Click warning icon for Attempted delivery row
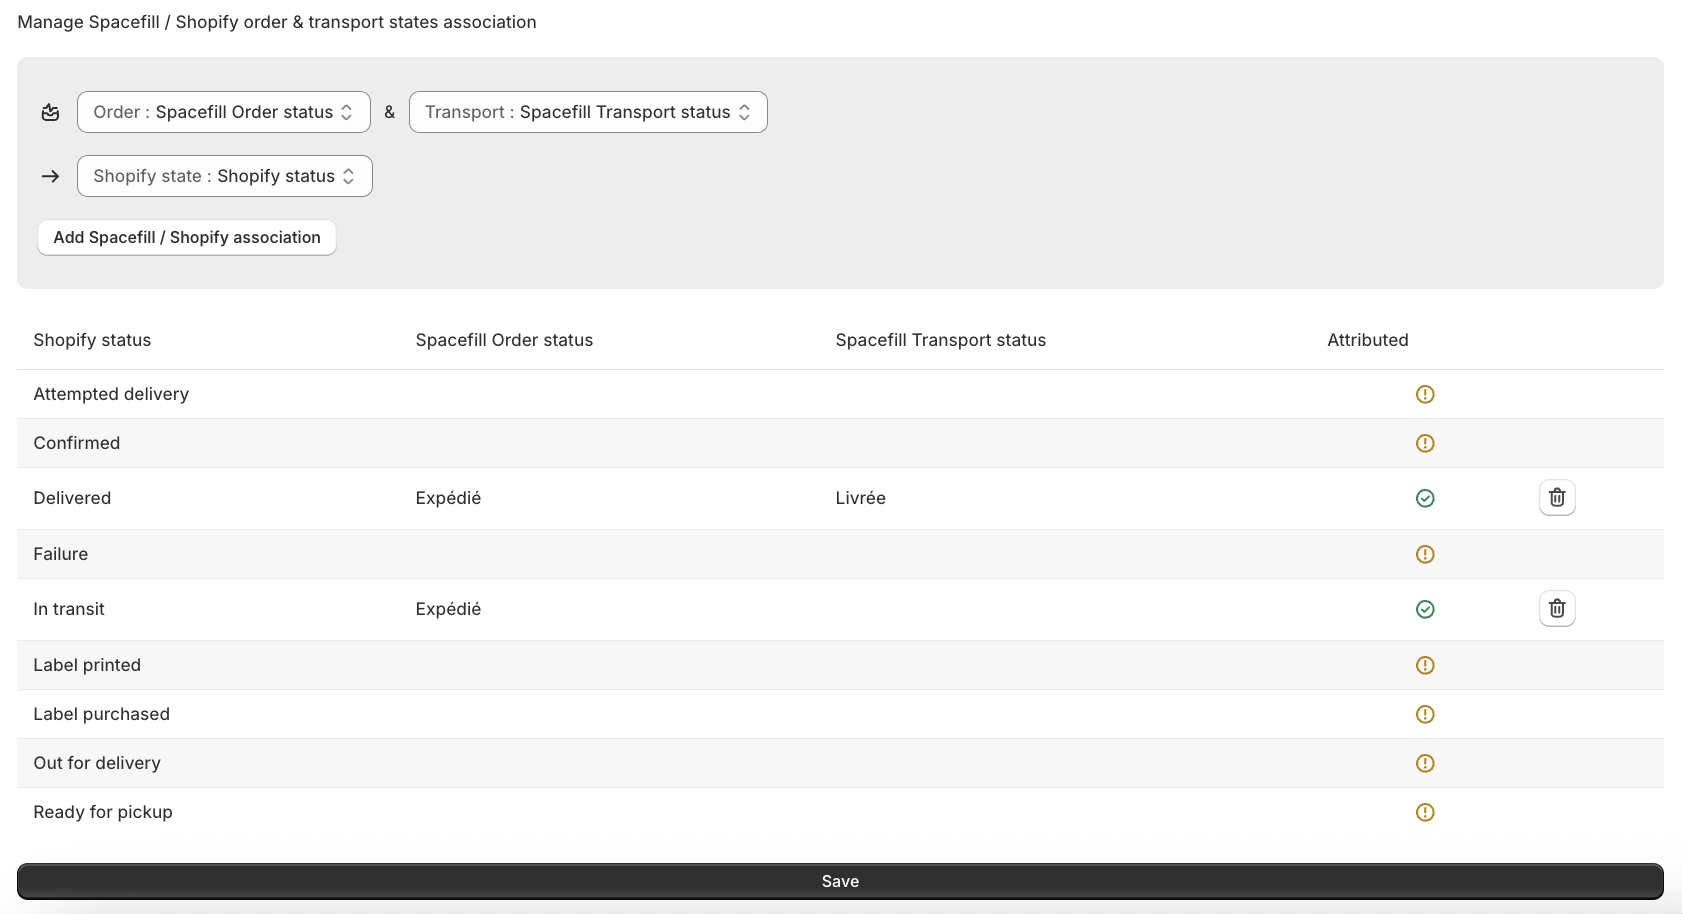Viewport: 1682px width, 914px height. click(x=1425, y=394)
